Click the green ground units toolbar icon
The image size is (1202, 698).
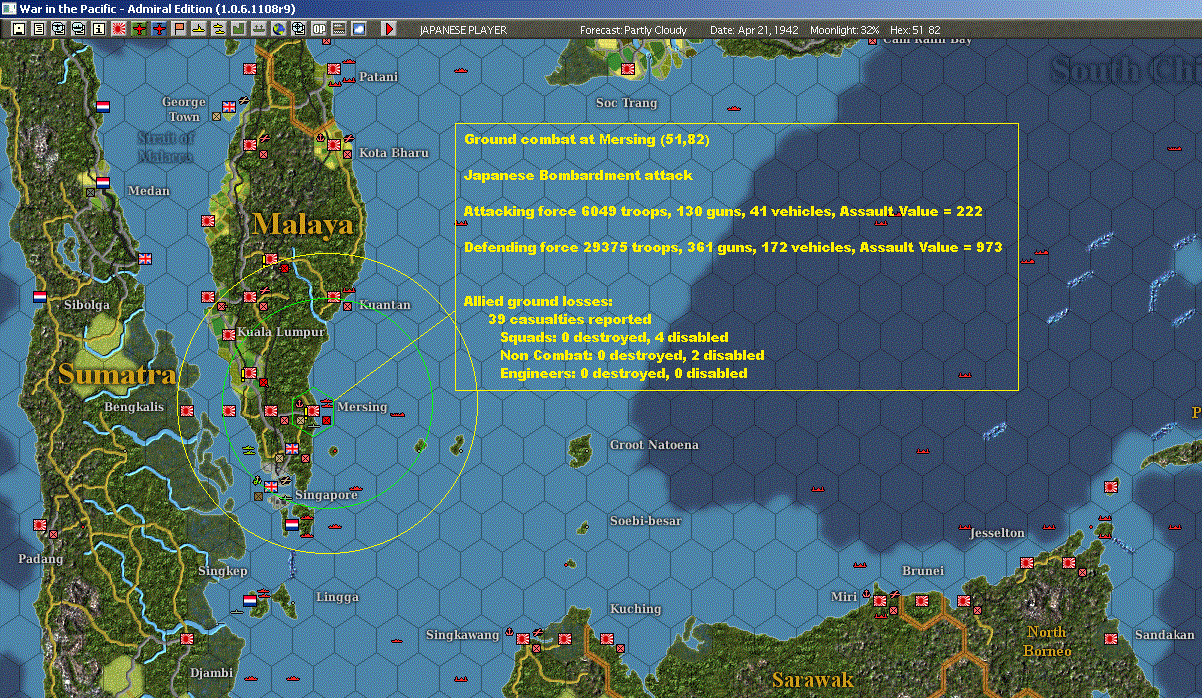[x=258, y=29]
